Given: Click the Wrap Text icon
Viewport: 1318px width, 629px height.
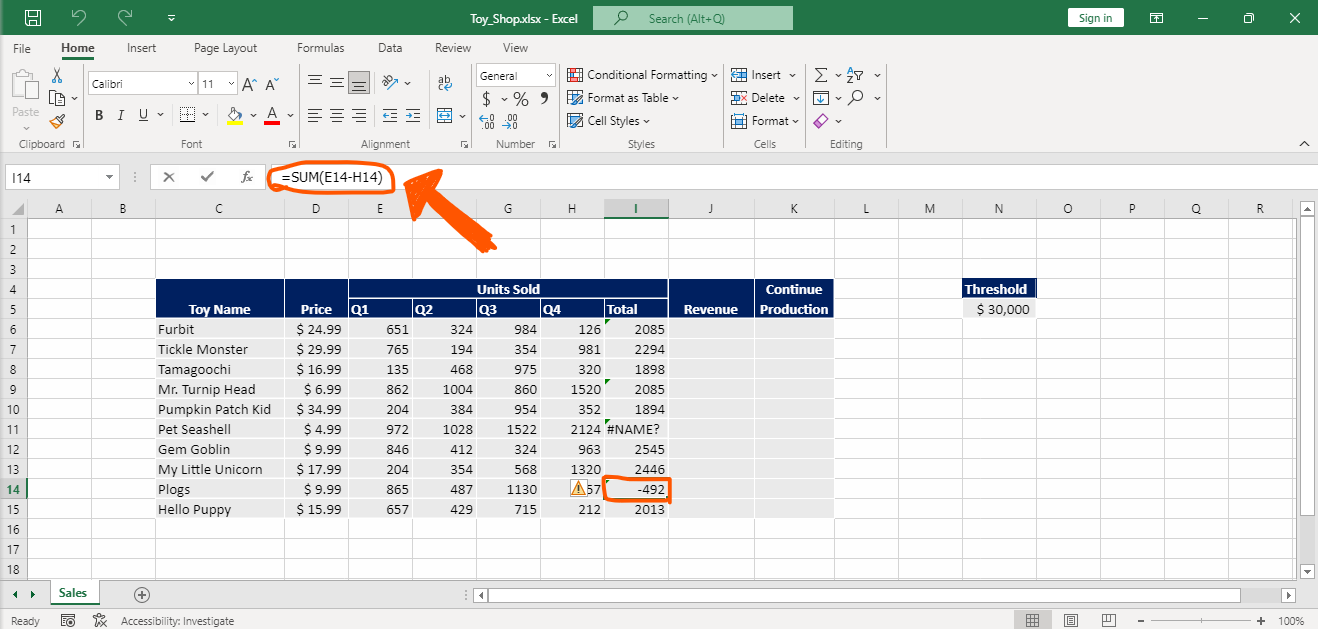Looking at the screenshot, I should (x=445, y=82).
